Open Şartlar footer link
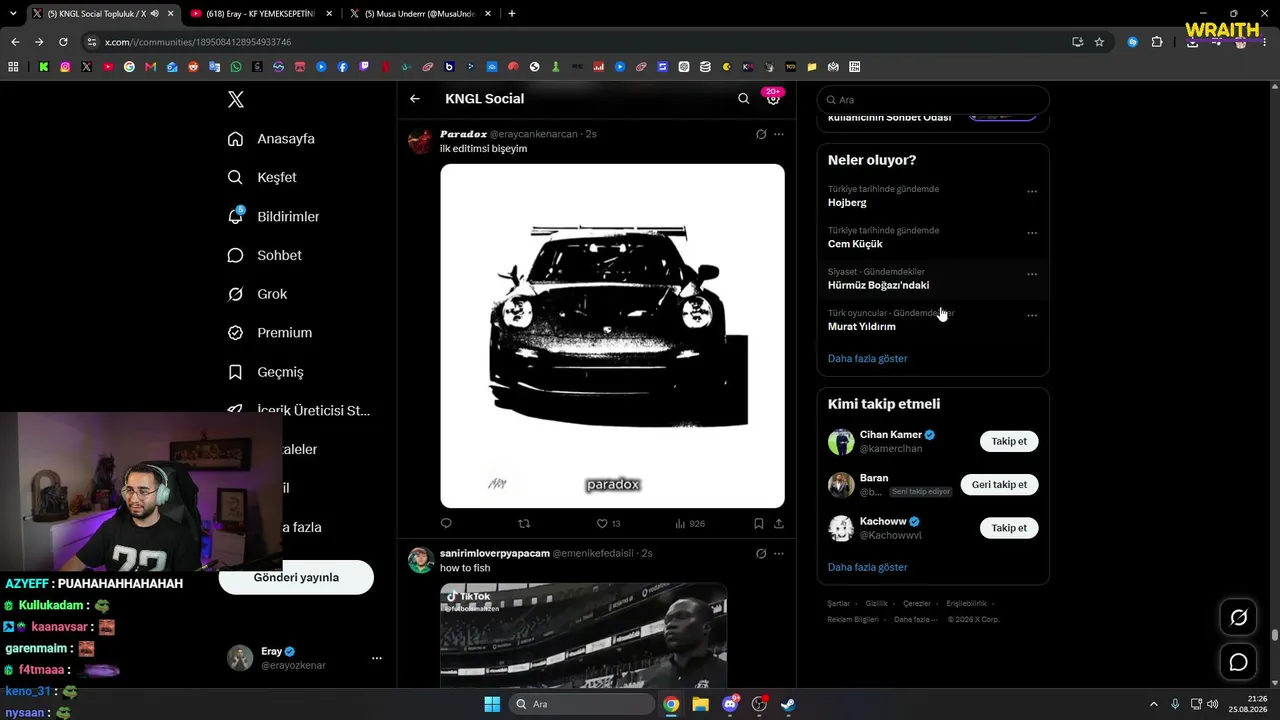1280x720 pixels. click(x=838, y=604)
